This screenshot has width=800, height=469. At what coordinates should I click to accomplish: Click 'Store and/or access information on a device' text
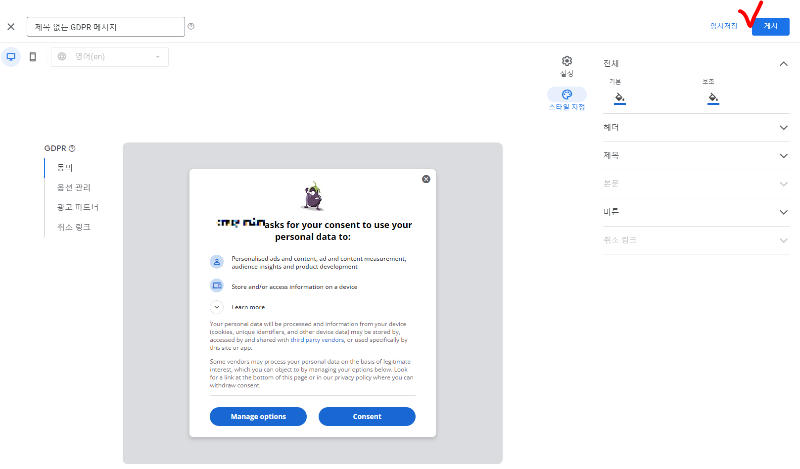[294, 287]
